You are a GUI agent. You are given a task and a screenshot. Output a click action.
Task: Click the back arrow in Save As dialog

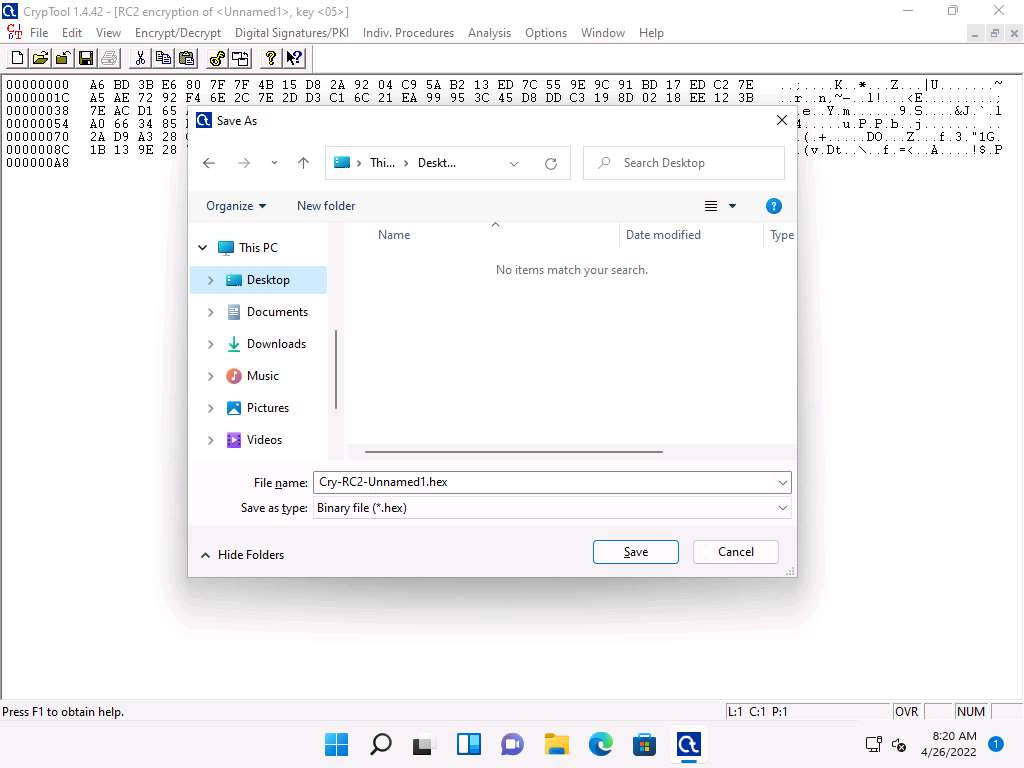[209, 163]
